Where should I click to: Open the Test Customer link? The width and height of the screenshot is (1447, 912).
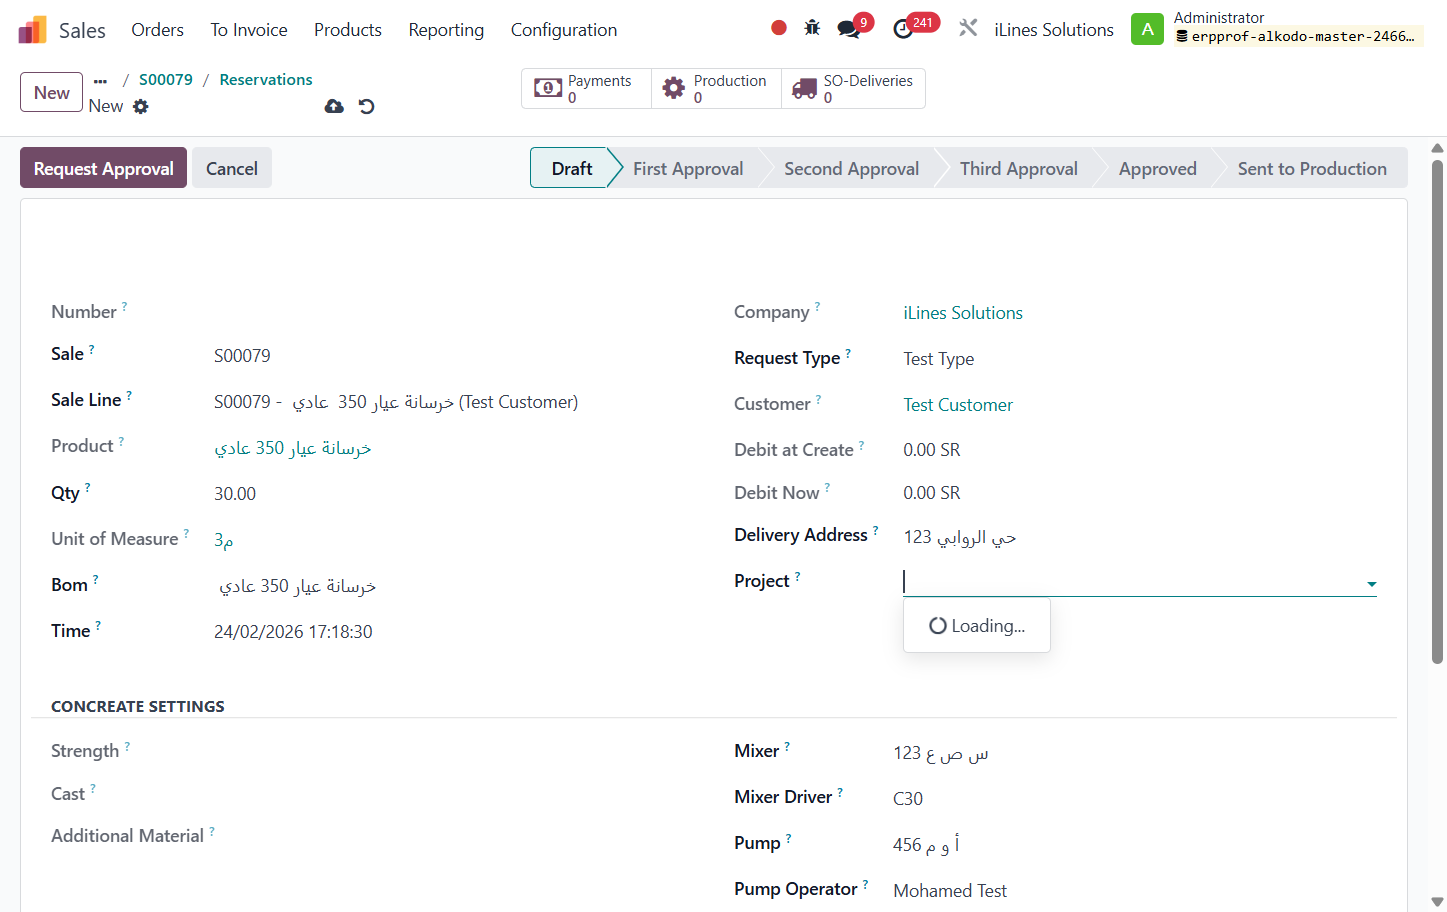pos(958,405)
